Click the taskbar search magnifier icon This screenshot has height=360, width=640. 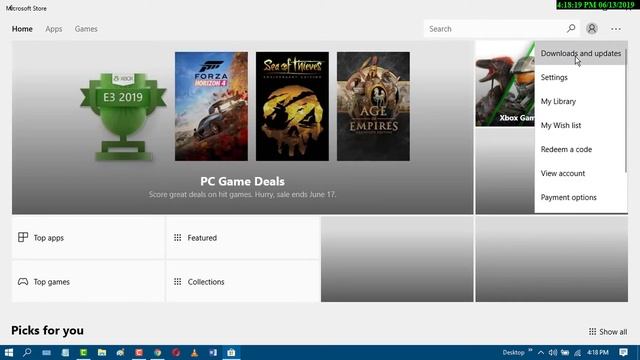pos(27,353)
